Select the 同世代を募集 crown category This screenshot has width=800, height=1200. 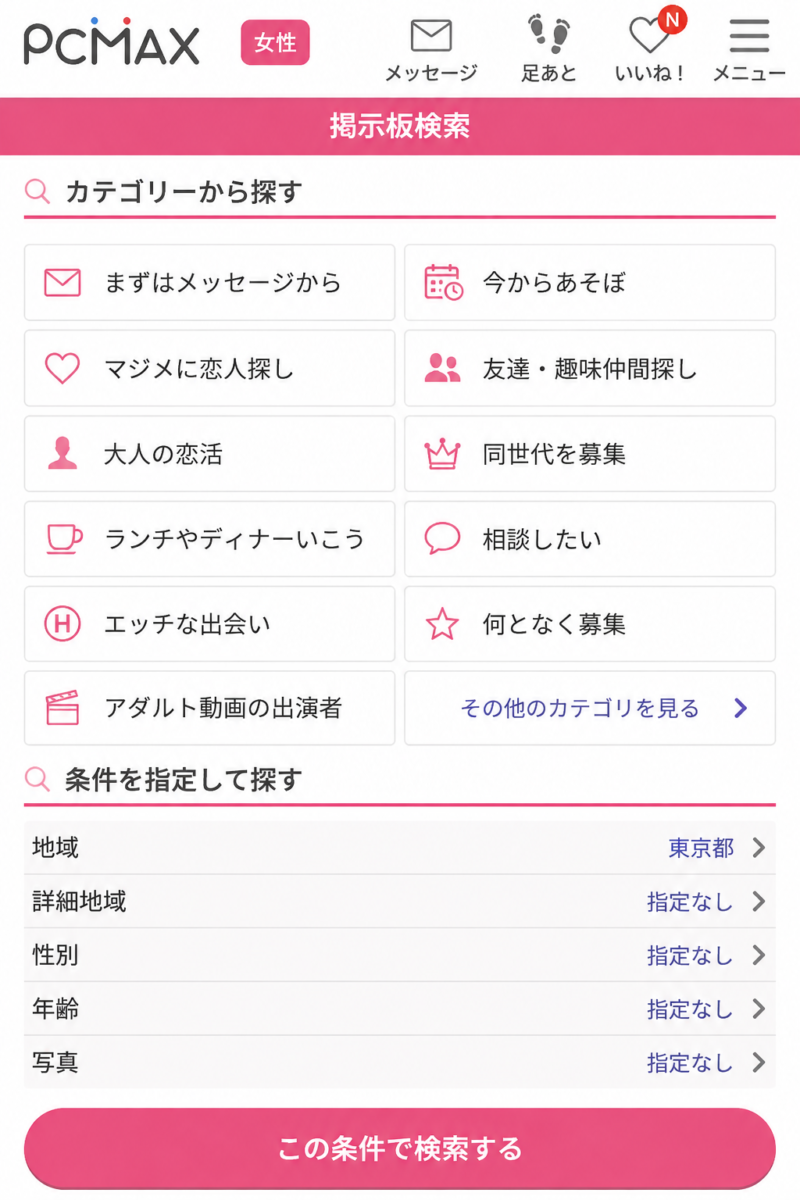tap(590, 454)
